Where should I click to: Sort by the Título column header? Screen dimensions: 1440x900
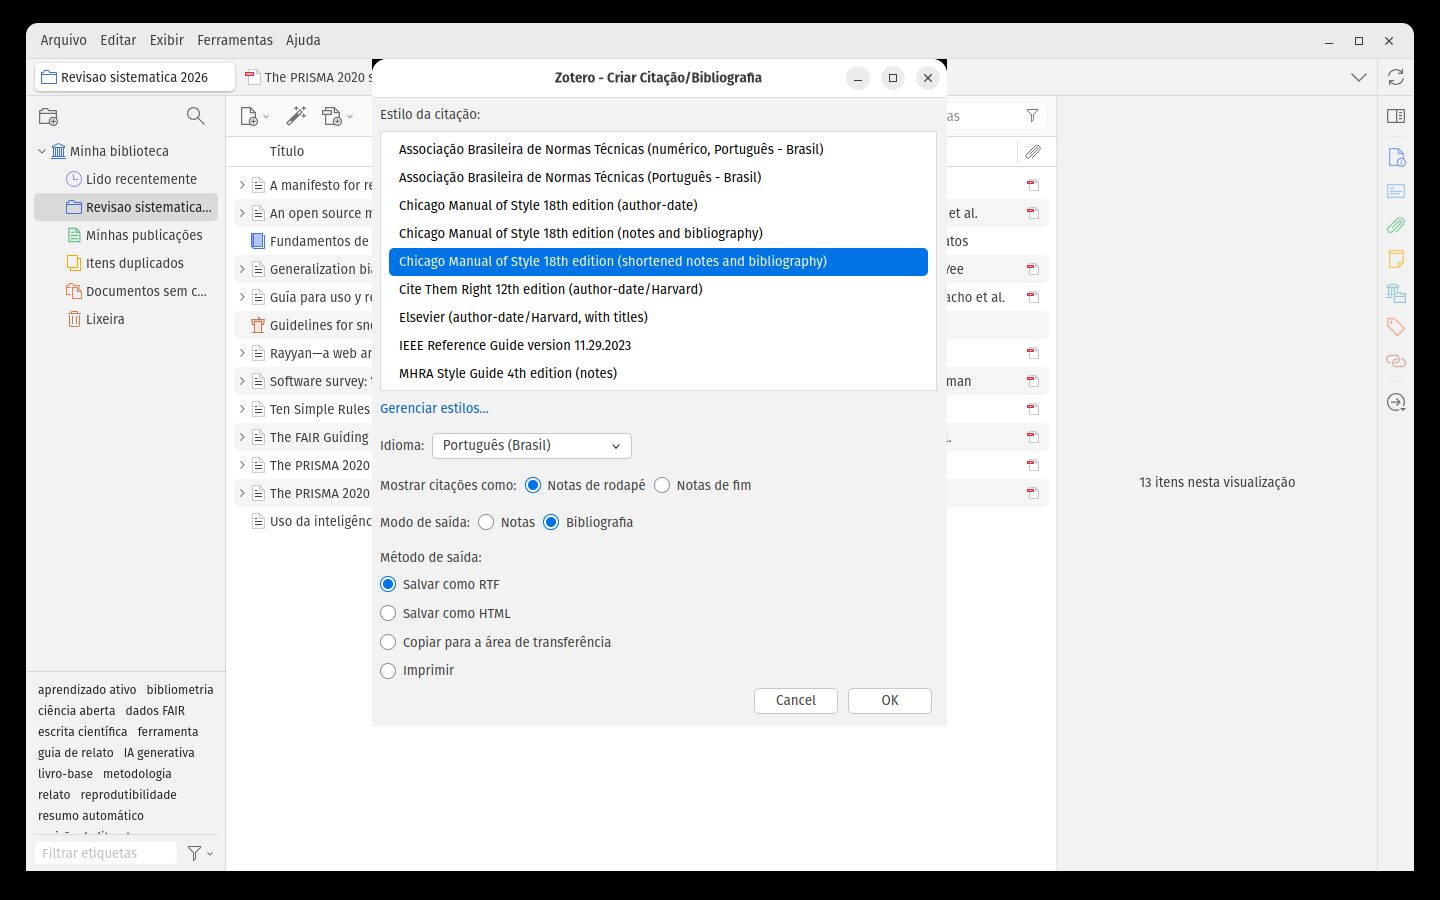pyautogui.click(x=287, y=152)
